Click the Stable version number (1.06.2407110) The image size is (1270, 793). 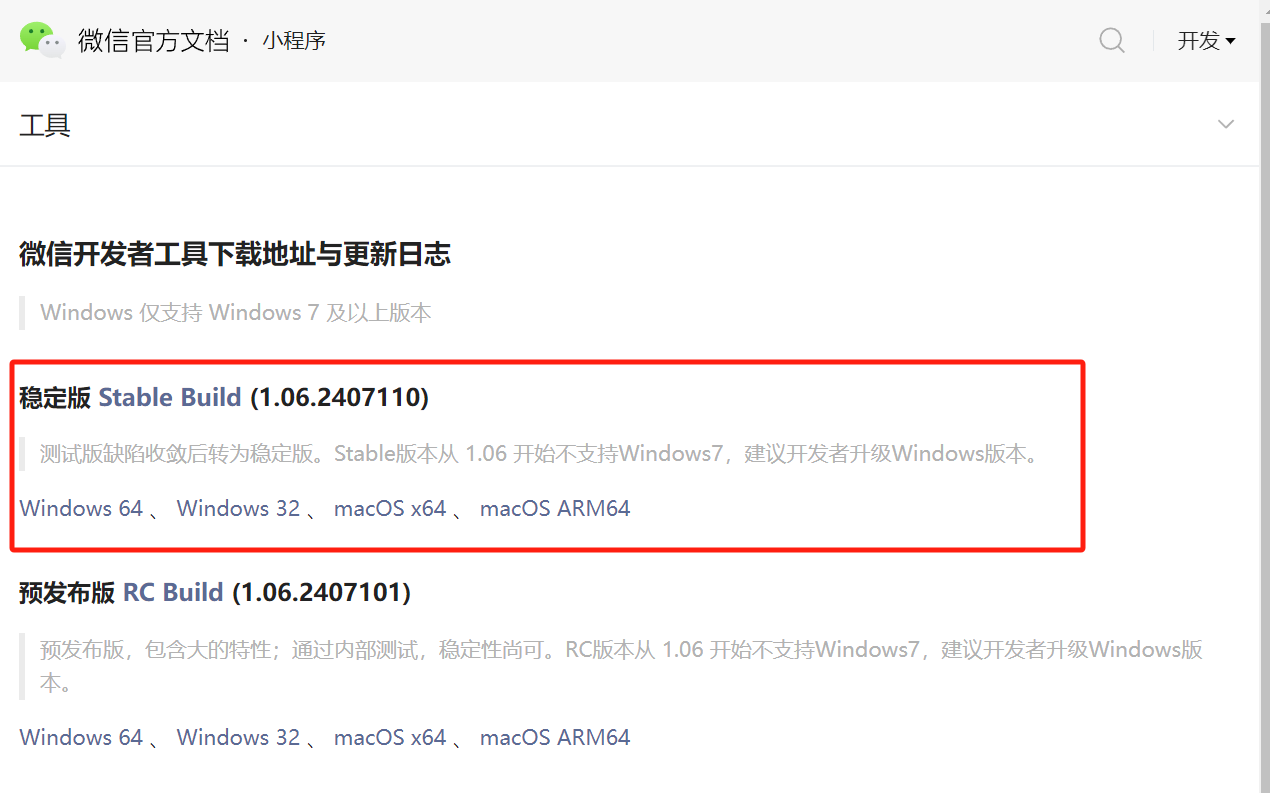point(339,397)
